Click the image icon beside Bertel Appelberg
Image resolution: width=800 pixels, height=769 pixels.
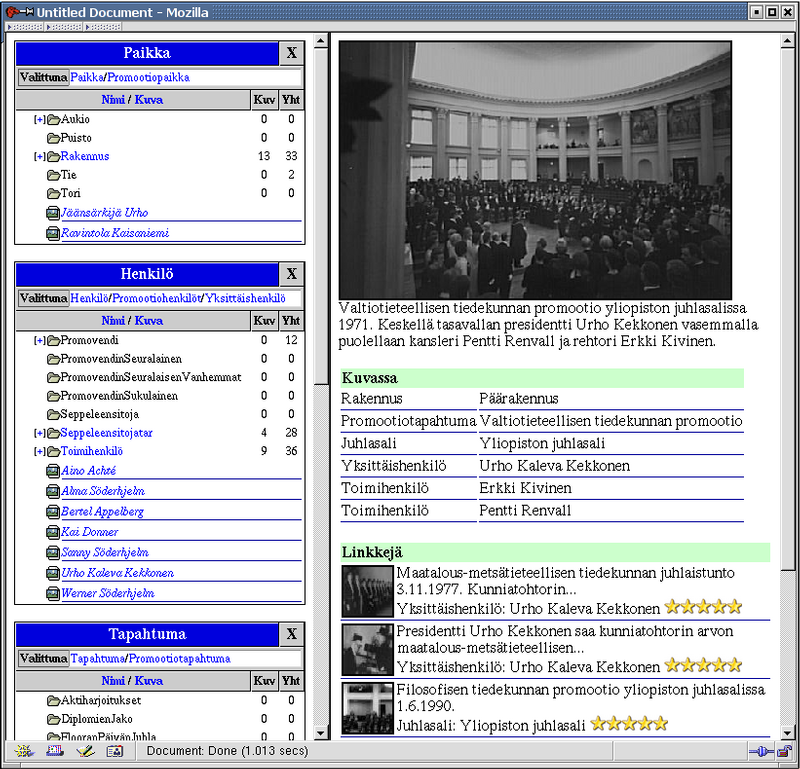53,512
